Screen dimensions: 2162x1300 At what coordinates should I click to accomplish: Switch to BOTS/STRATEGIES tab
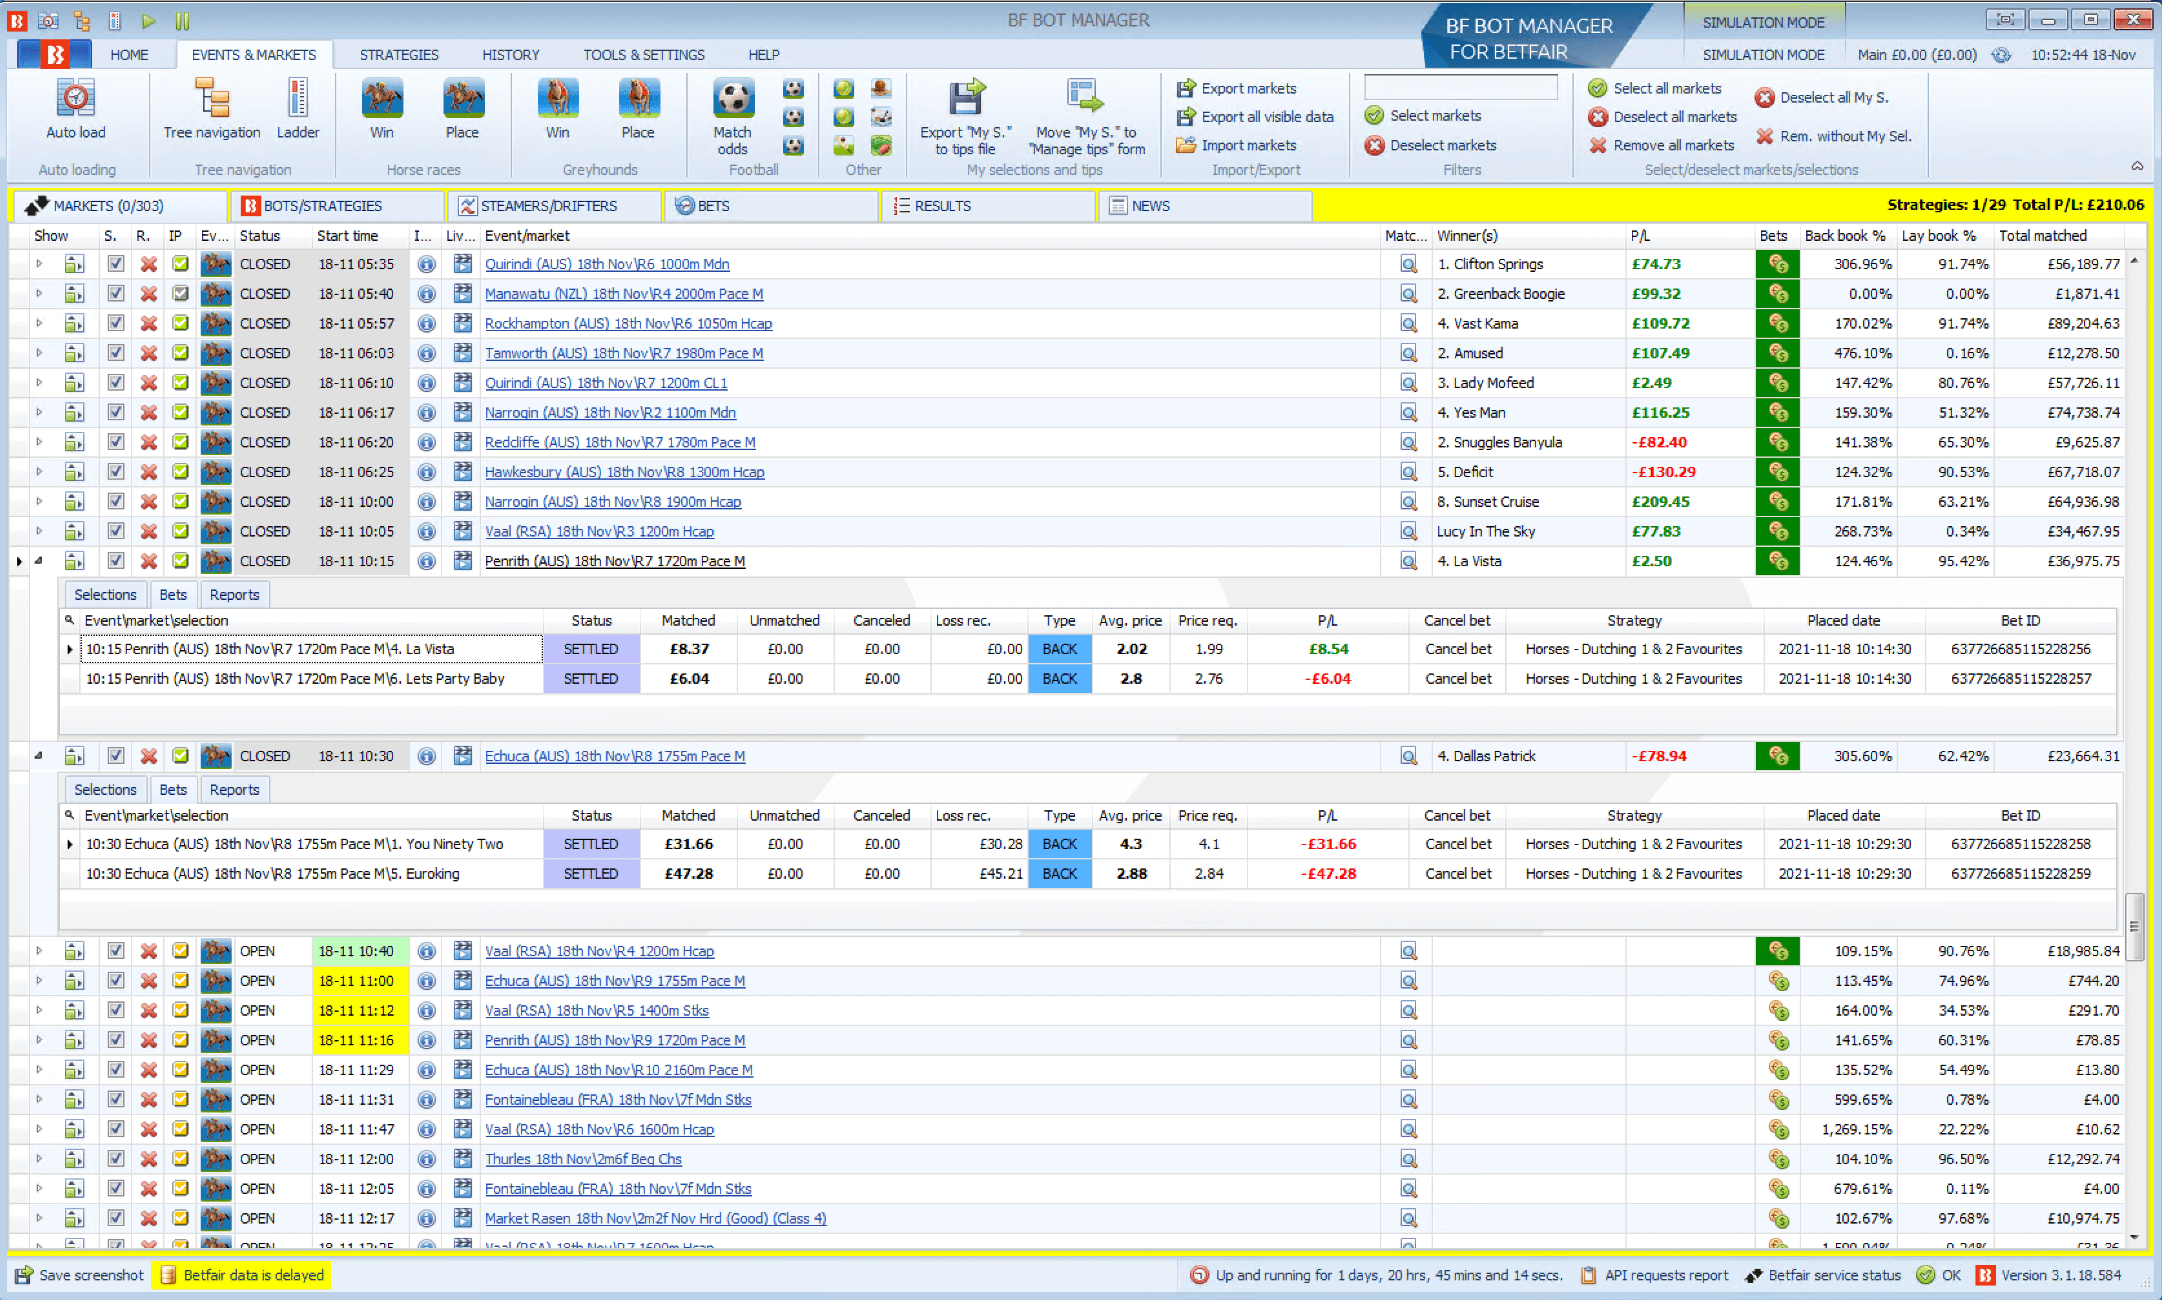[x=338, y=206]
